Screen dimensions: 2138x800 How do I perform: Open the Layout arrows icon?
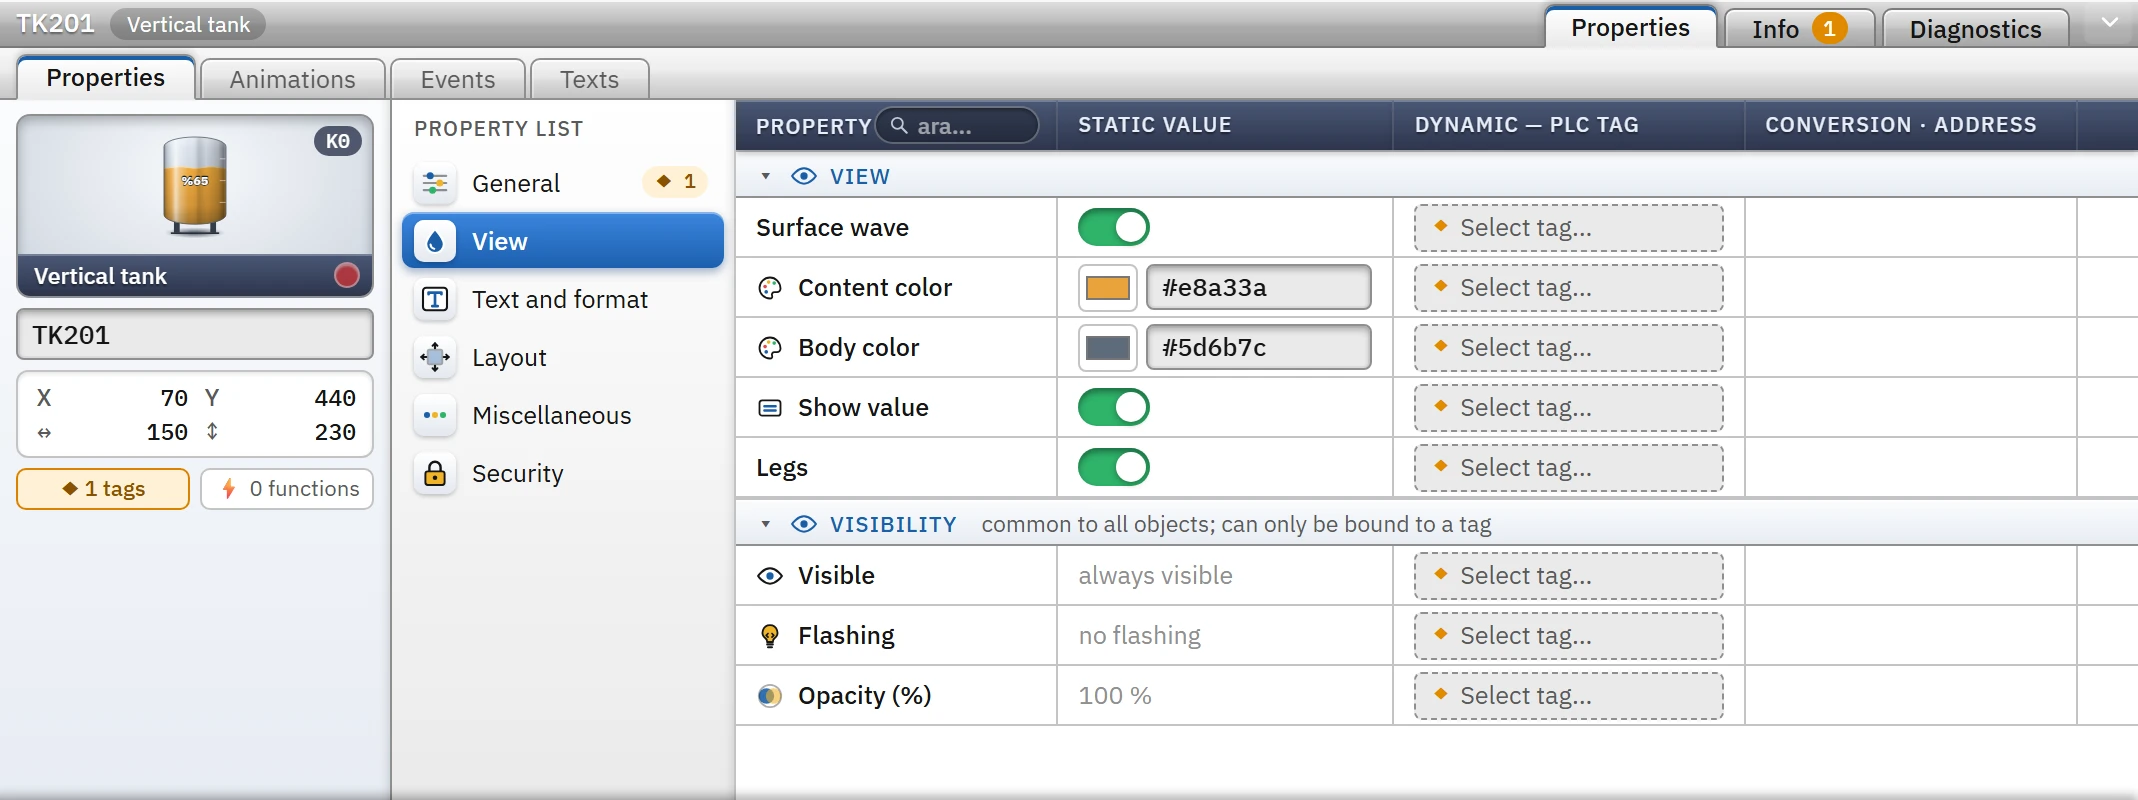click(x=435, y=357)
